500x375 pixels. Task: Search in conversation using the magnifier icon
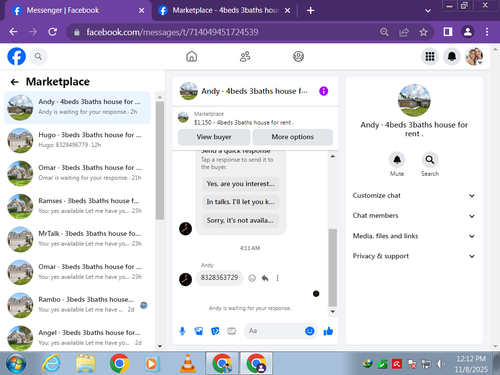coord(430,160)
